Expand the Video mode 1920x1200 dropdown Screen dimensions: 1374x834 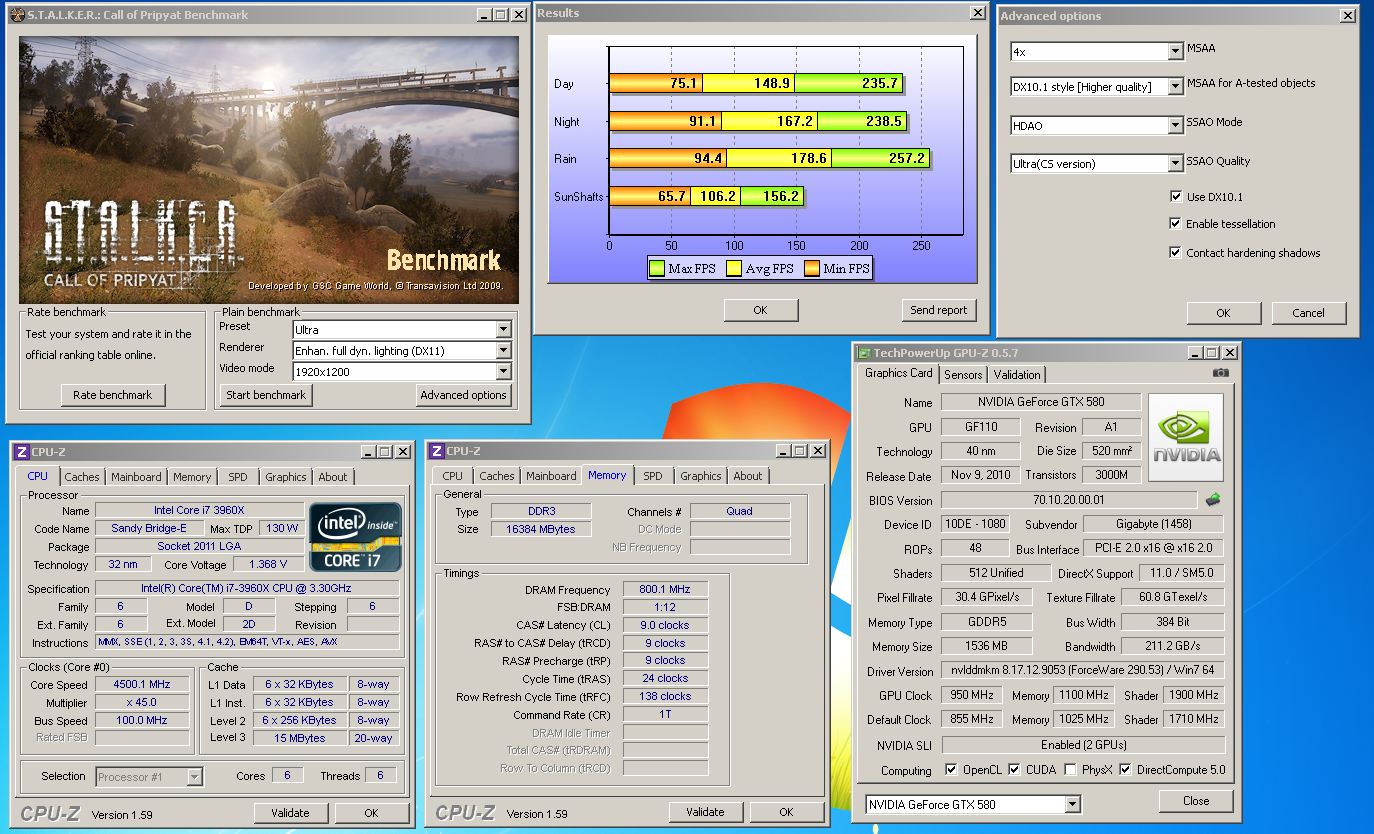[x=503, y=371]
